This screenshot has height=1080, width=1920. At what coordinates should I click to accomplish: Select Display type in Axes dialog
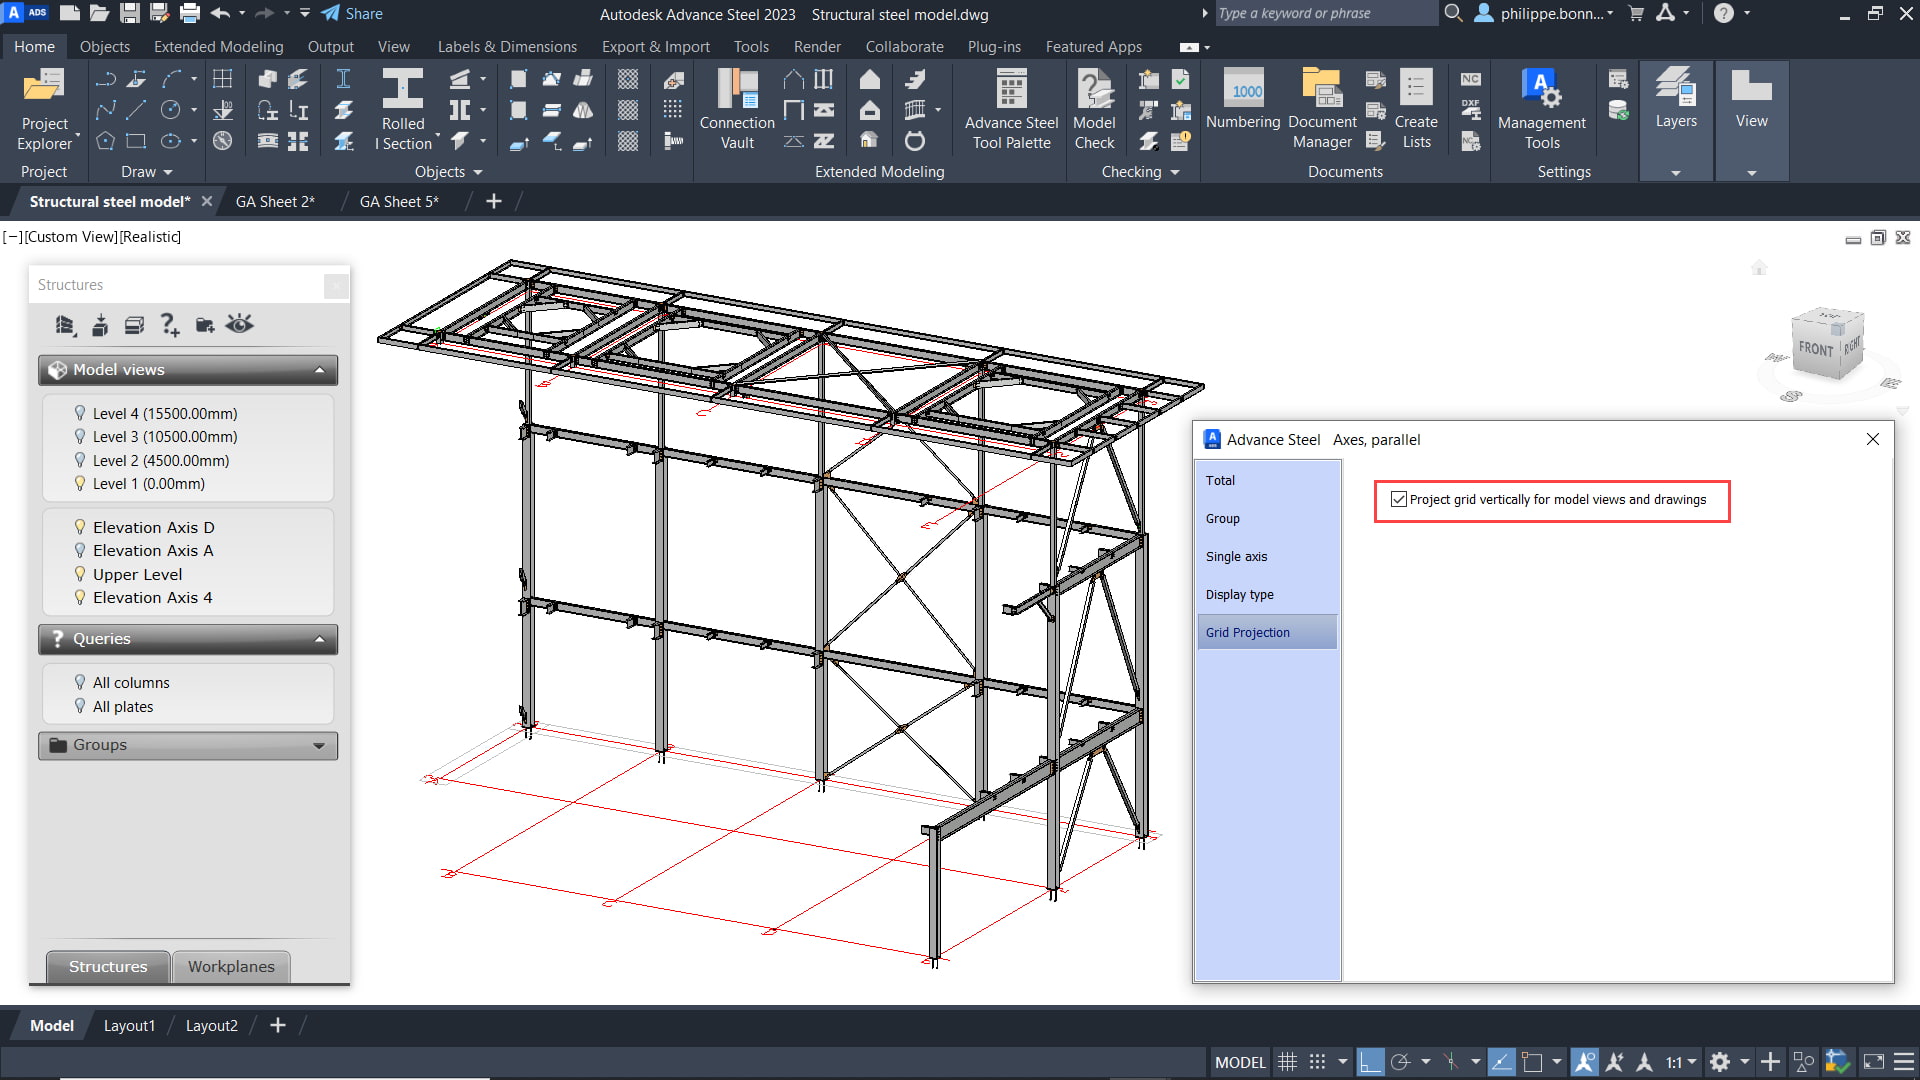point(1267,594)
